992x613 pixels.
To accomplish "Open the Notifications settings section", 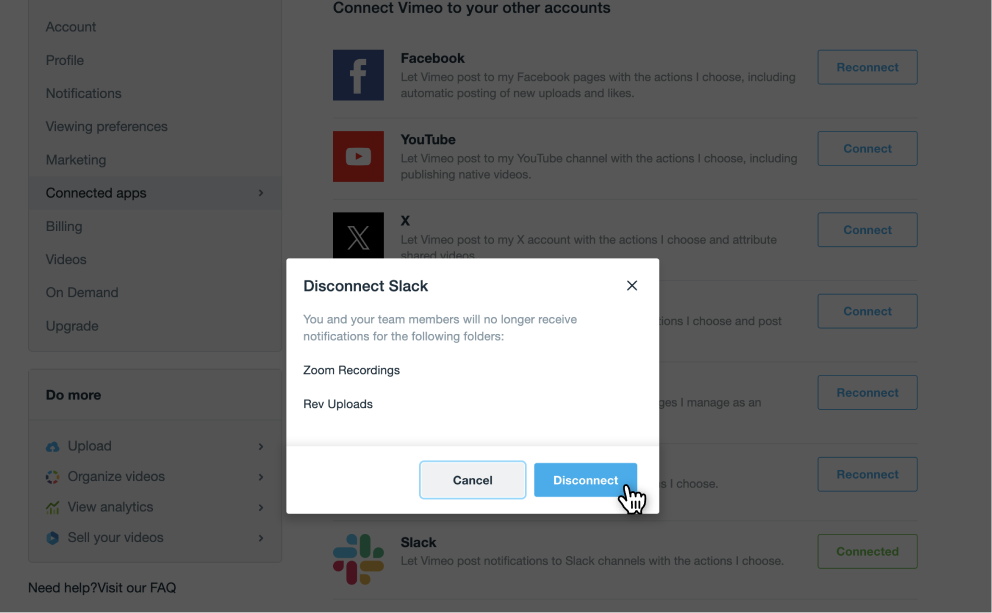I will coord(83,93).
